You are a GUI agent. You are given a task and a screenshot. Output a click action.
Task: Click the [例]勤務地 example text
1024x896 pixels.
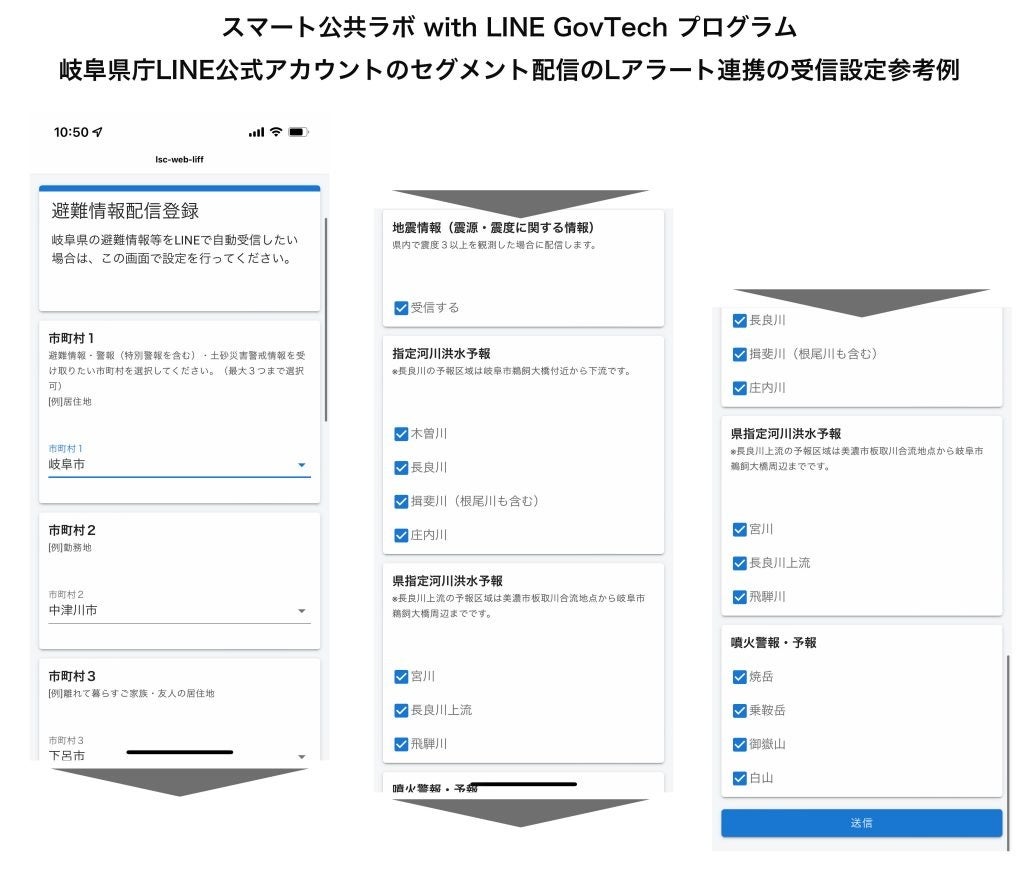point(70,547)
